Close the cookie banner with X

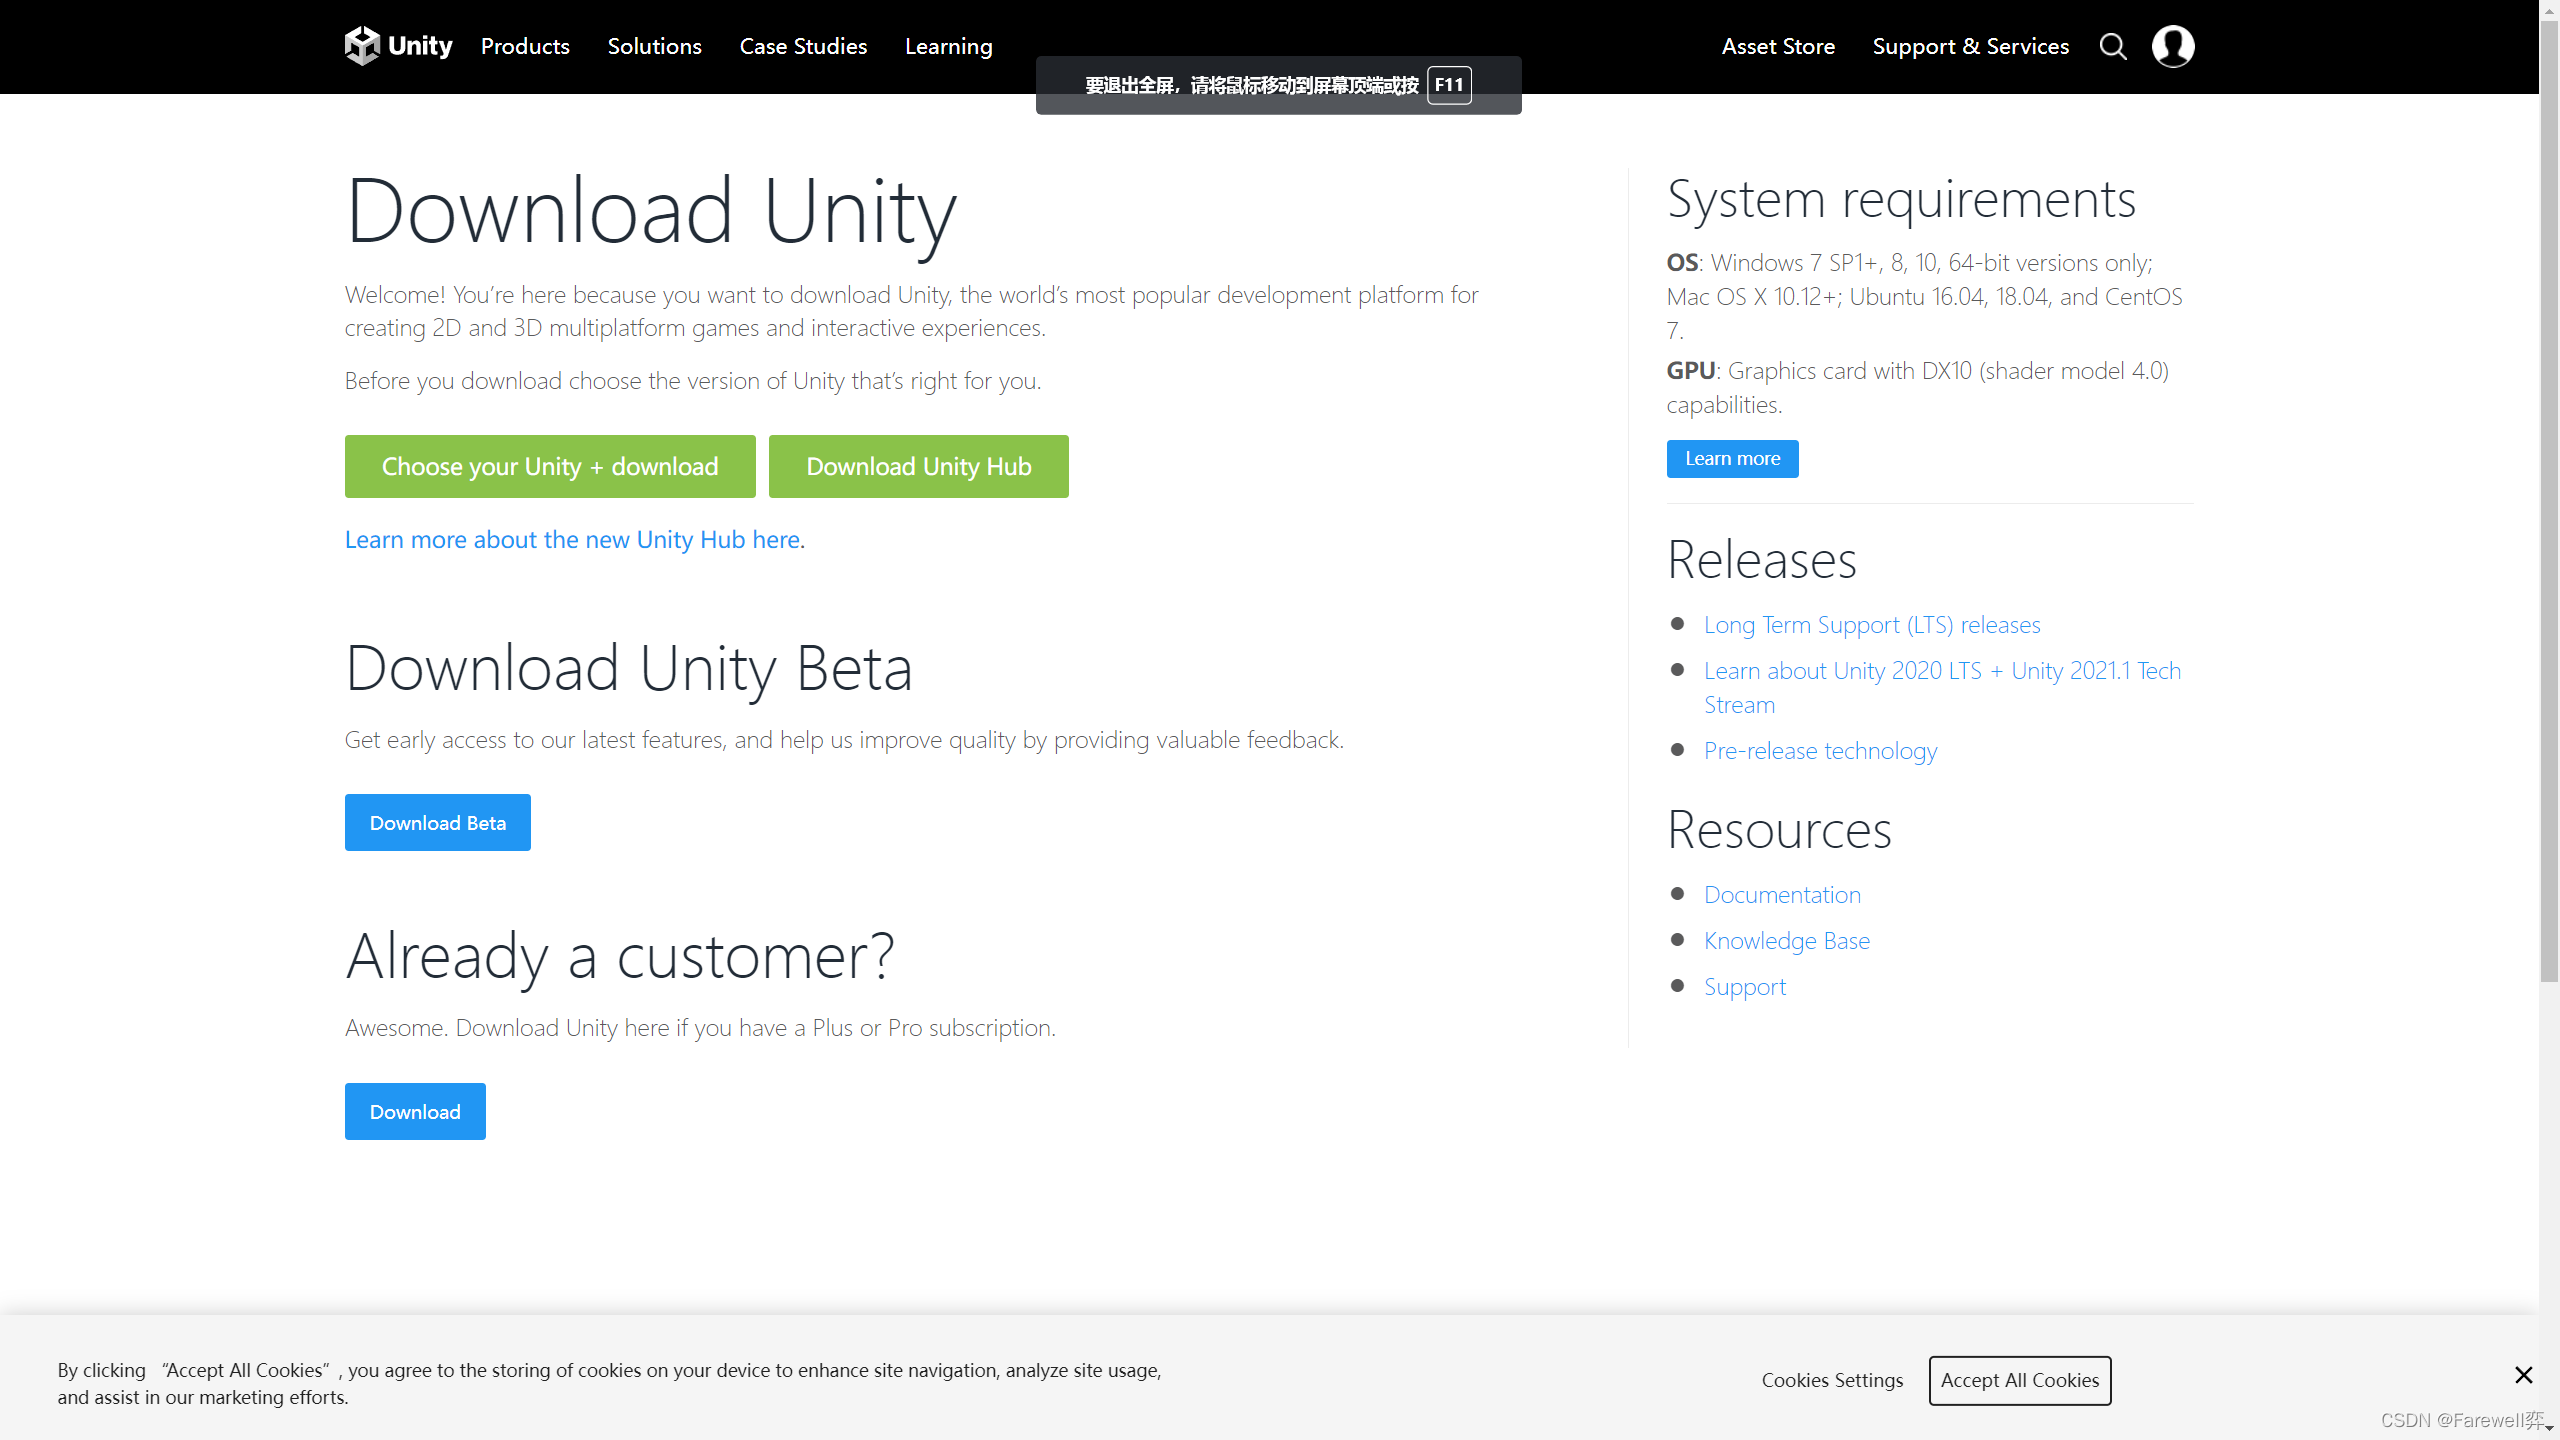coord(2523,1375)
